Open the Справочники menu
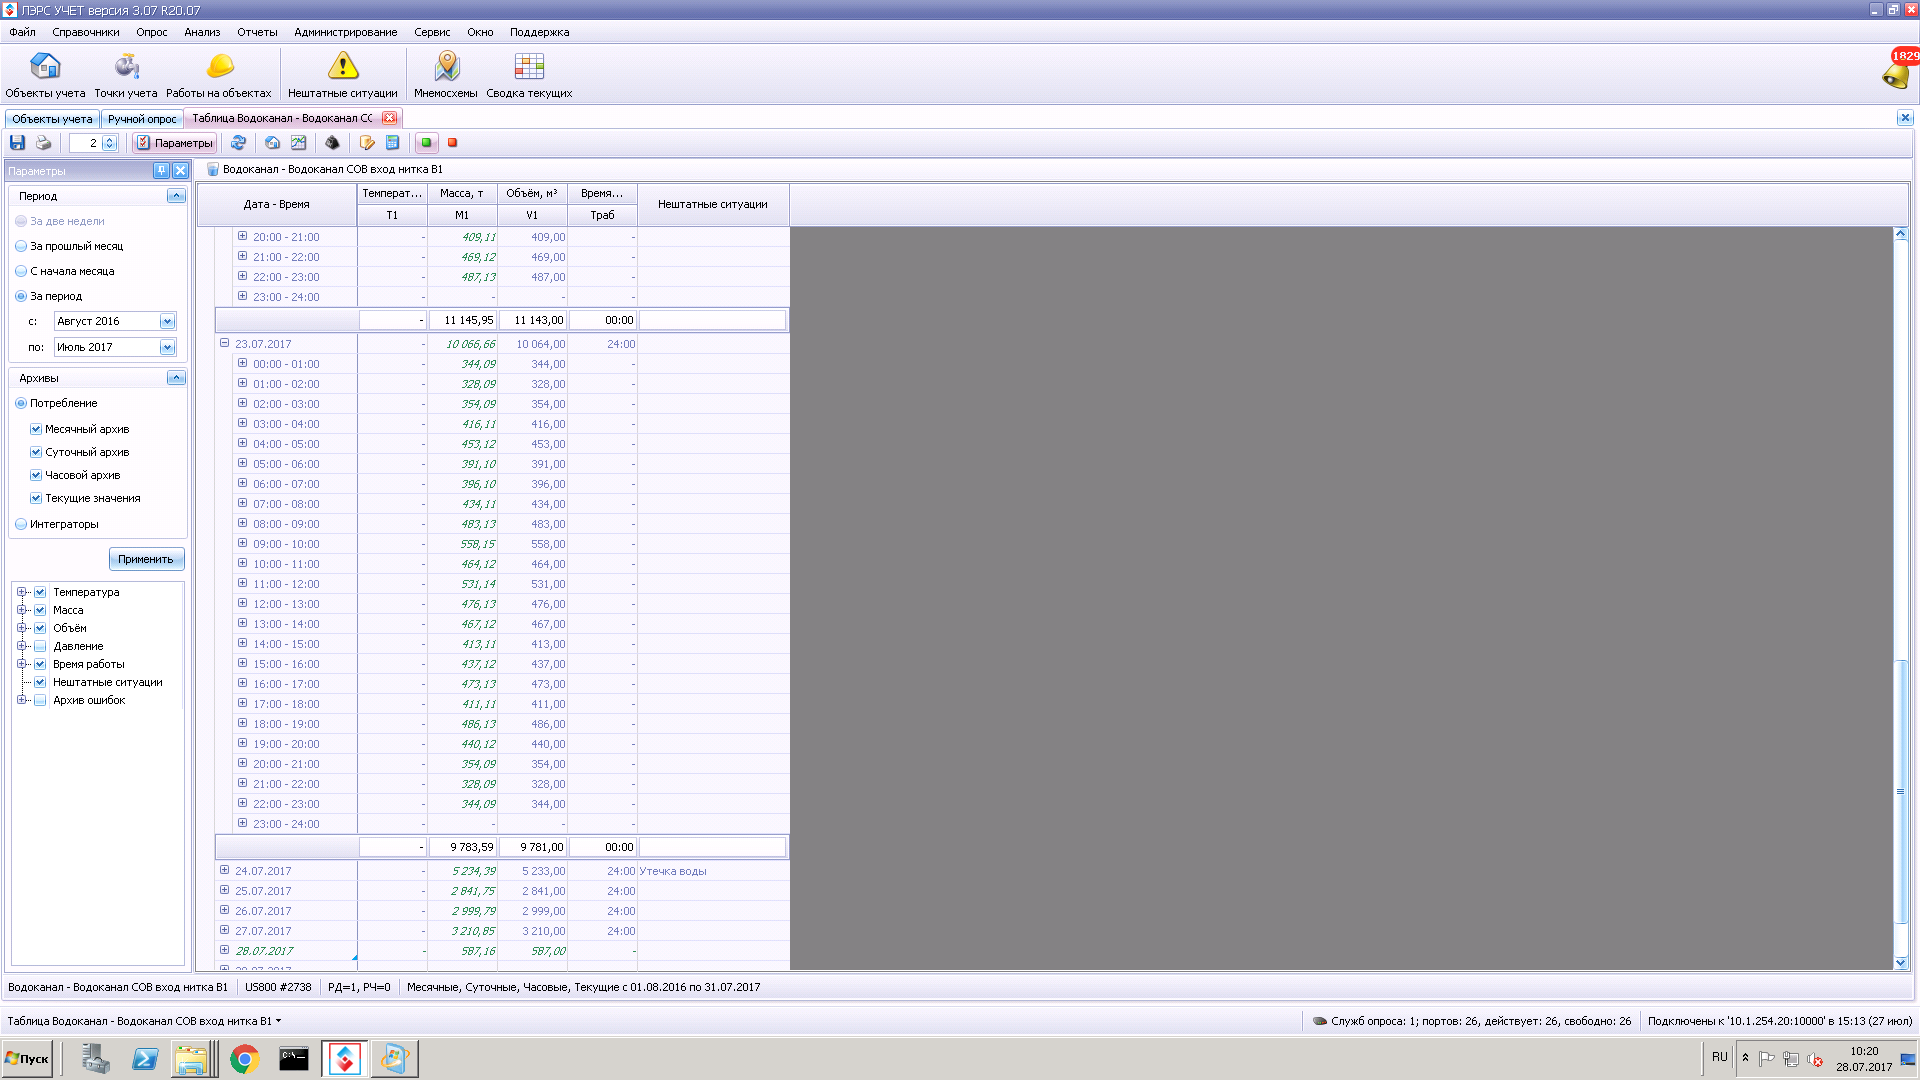This screenshot has width=1920, height=1080. [86, 32]
